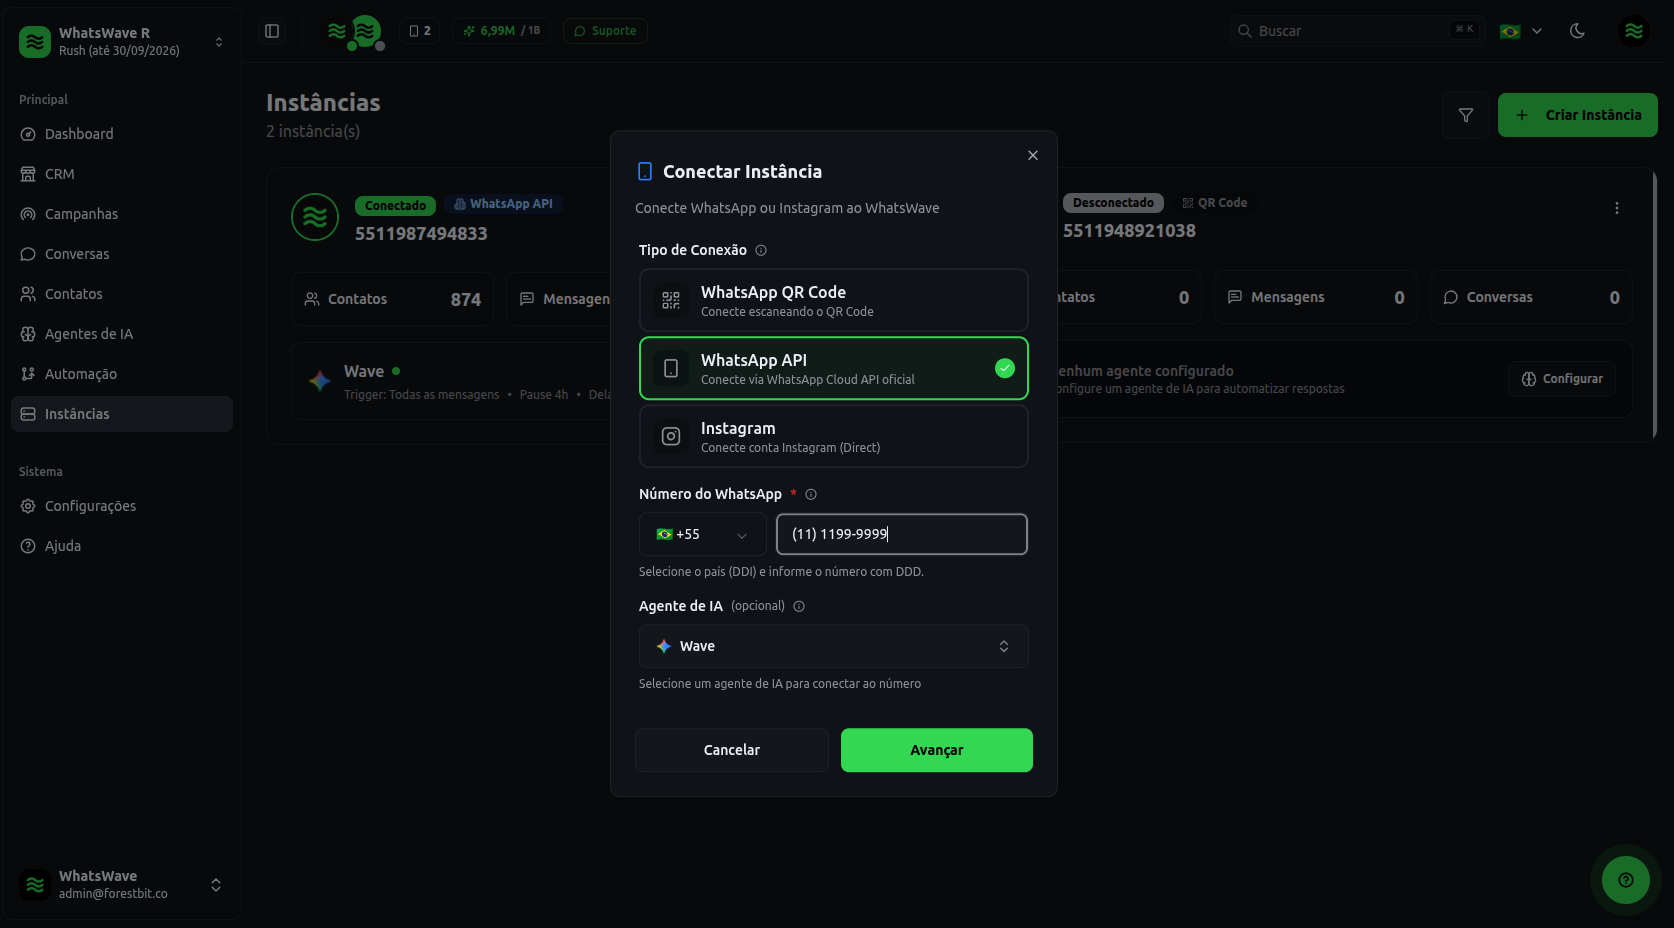1674x928 pixels.
Task: Focus the Buscar search field
Action: click(1357, 31)
